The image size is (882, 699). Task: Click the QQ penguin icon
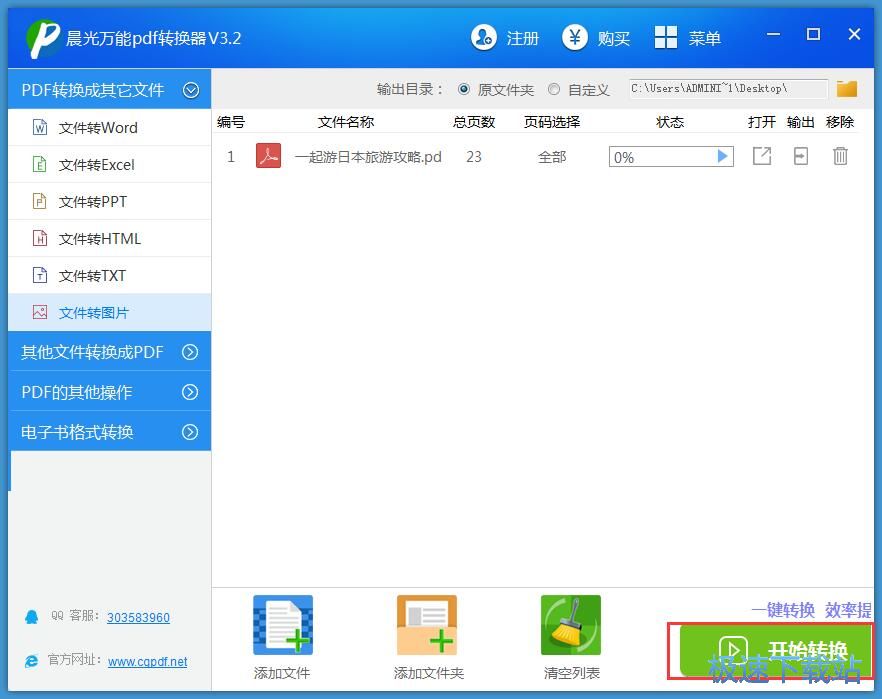(32, 617)
